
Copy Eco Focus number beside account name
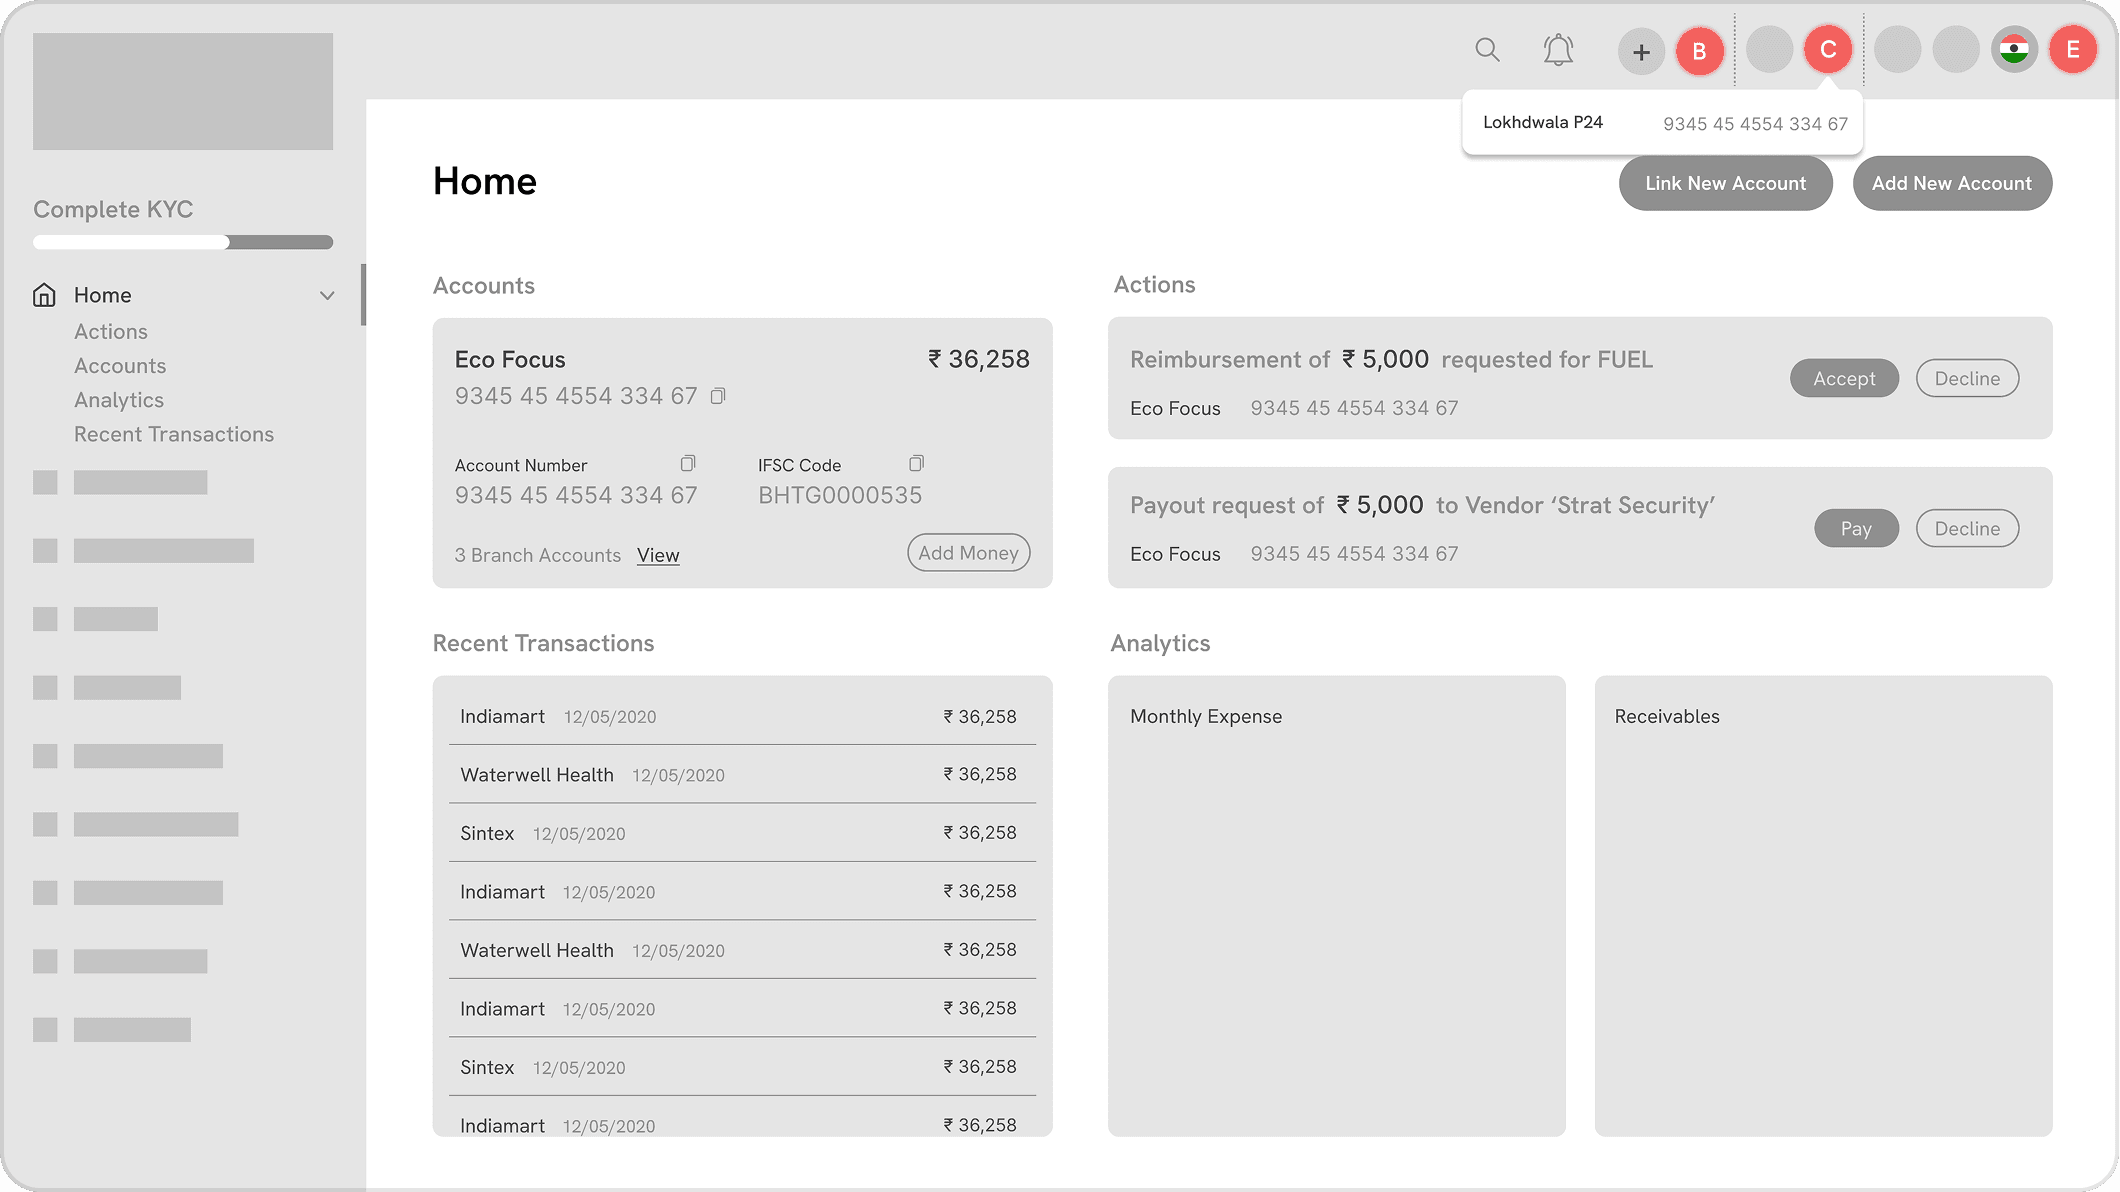pyautogui.click(x=718, y=396)
